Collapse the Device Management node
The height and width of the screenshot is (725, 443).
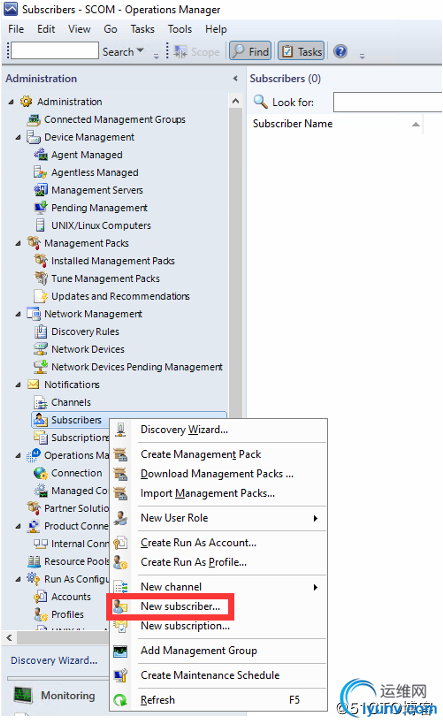tap(18, 137)
